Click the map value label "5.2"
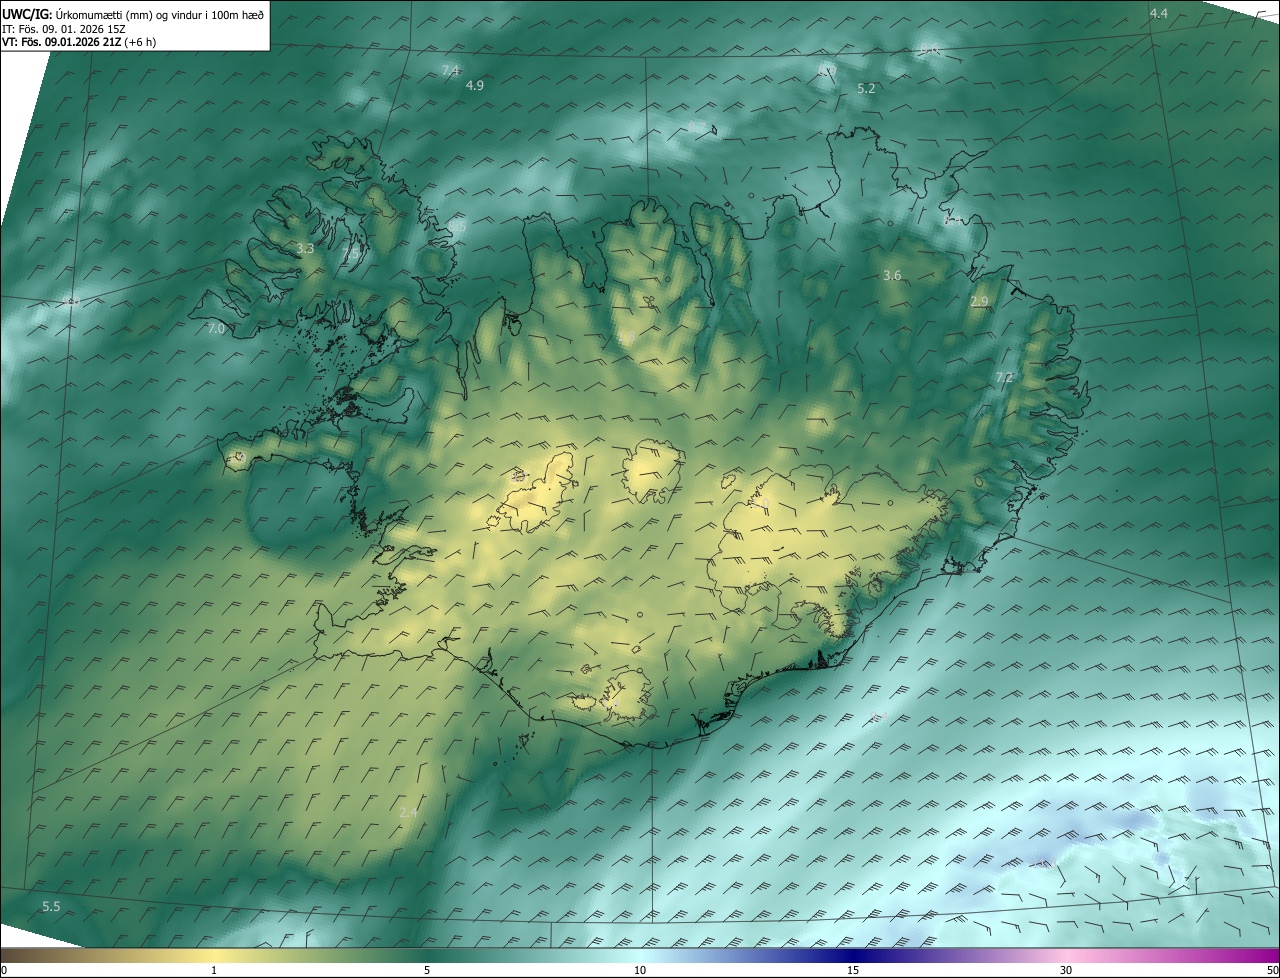Image resolution: width=1280 pixels, height=978 pixels. point(866,89)
